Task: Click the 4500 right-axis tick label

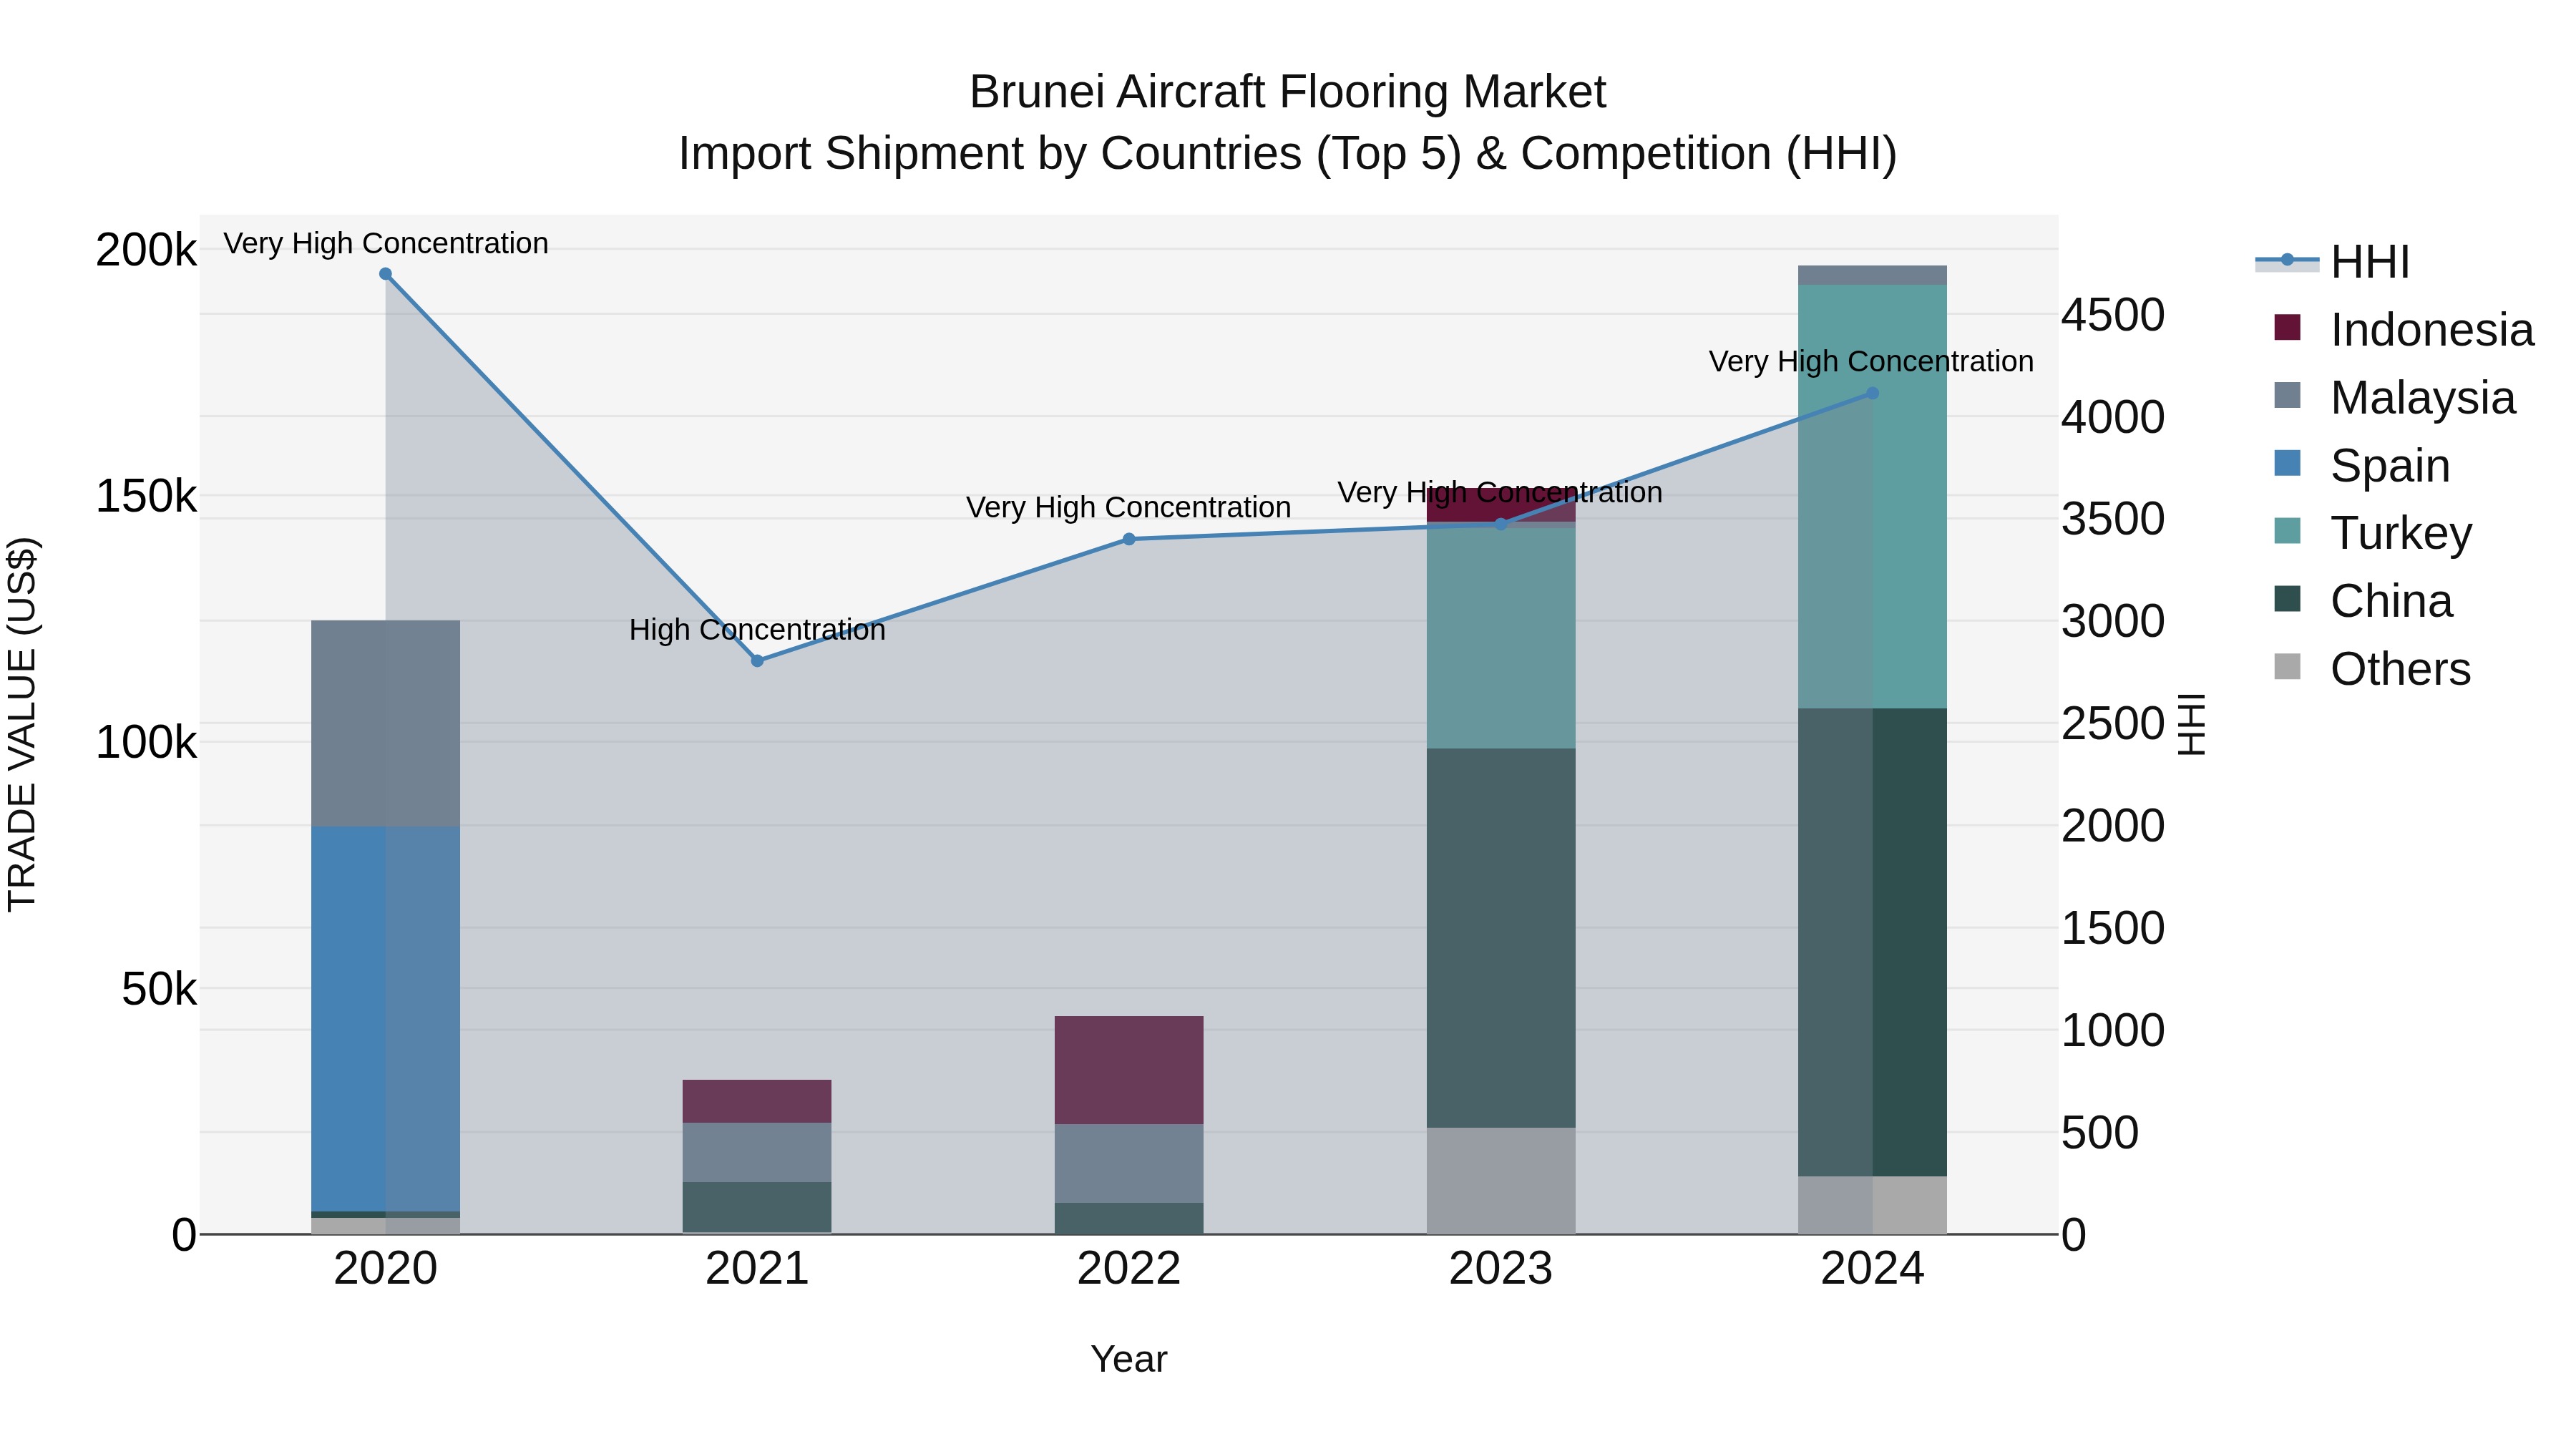Action: [2113, 315]
